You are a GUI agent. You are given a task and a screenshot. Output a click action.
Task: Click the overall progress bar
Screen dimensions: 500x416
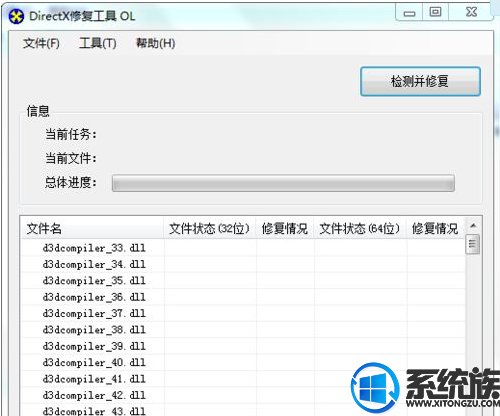[x=283, y=183]
